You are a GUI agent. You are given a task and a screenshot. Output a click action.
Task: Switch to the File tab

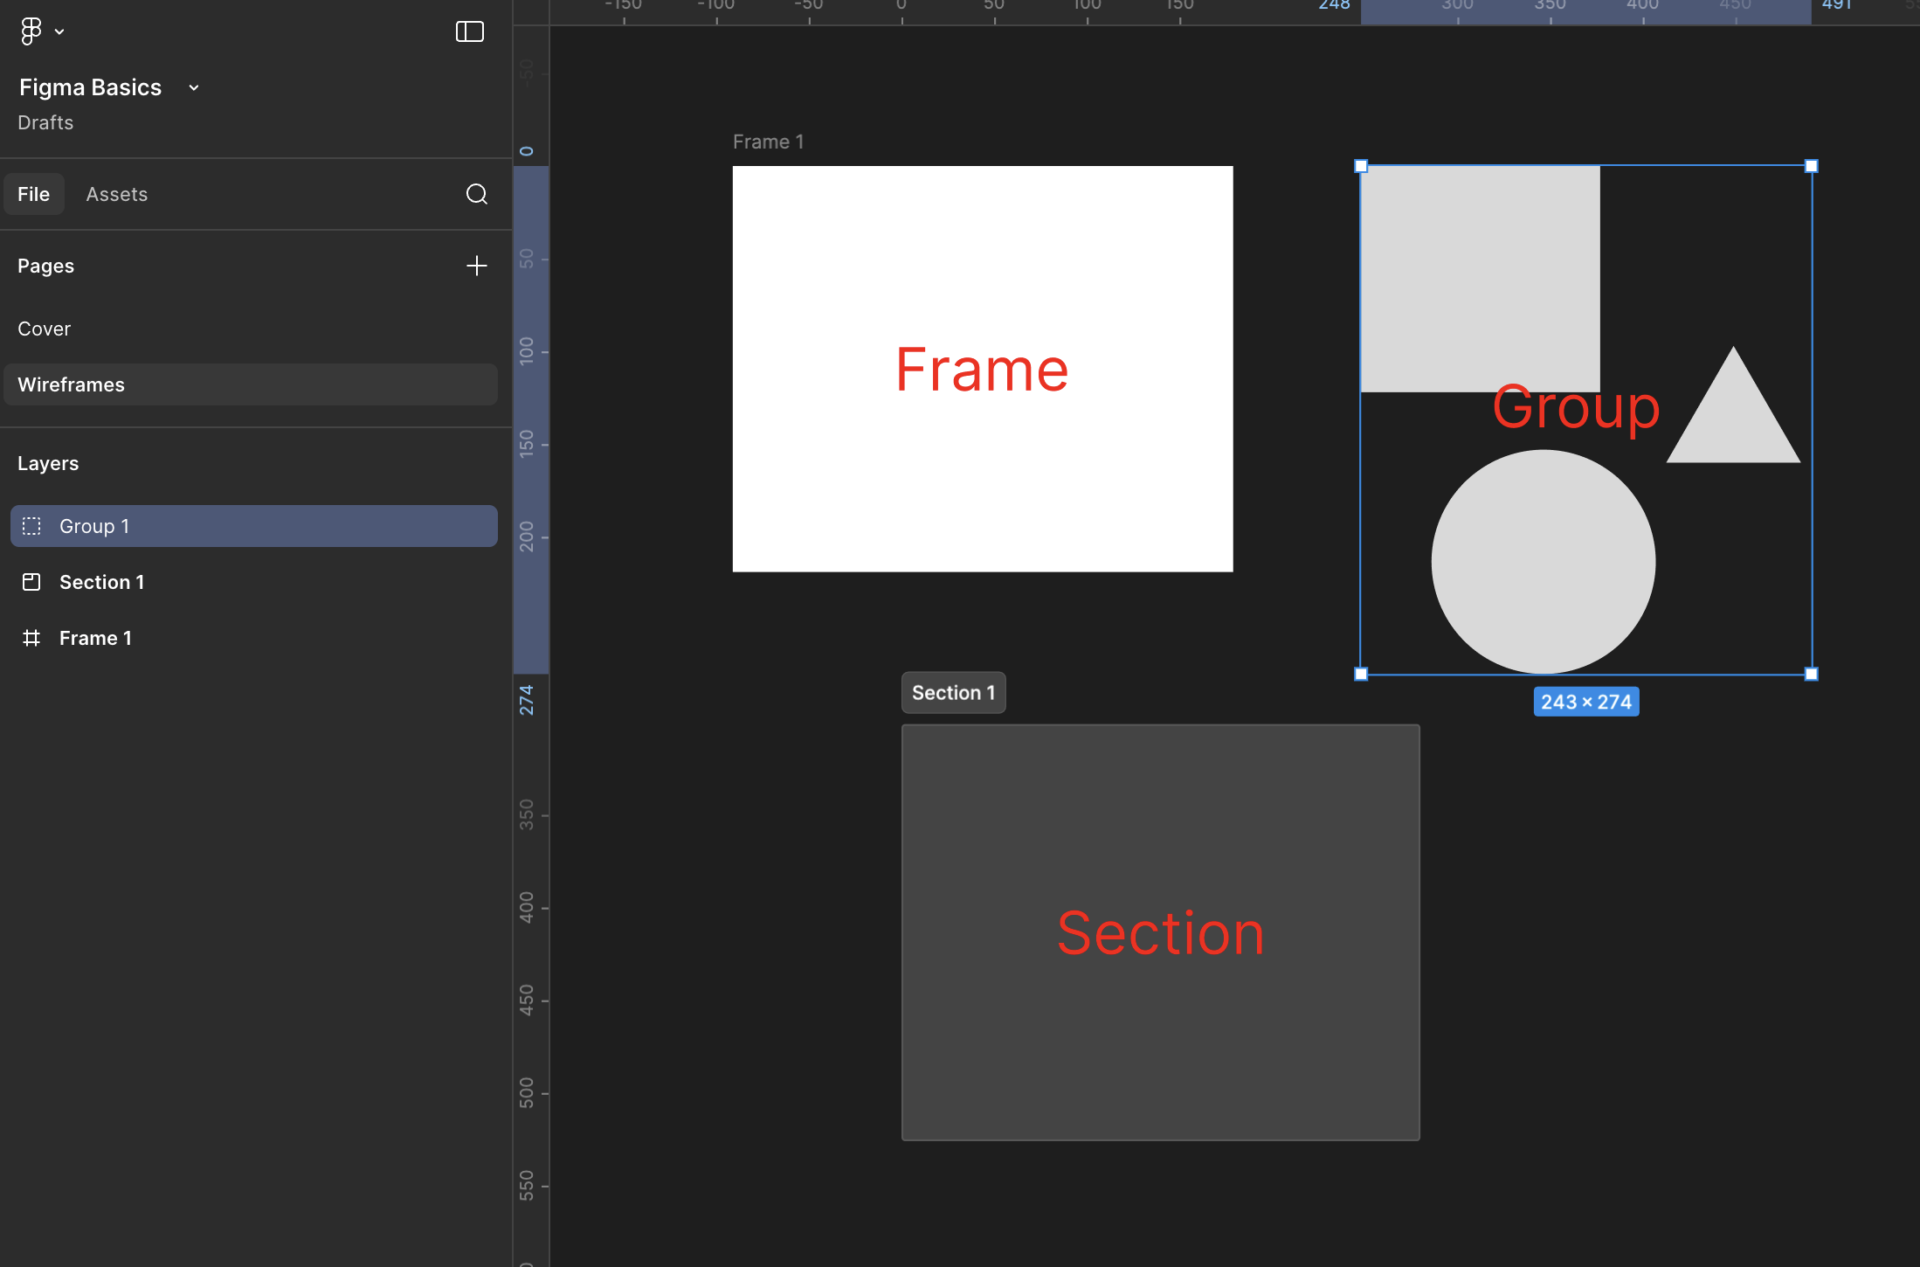pos(34,194)
